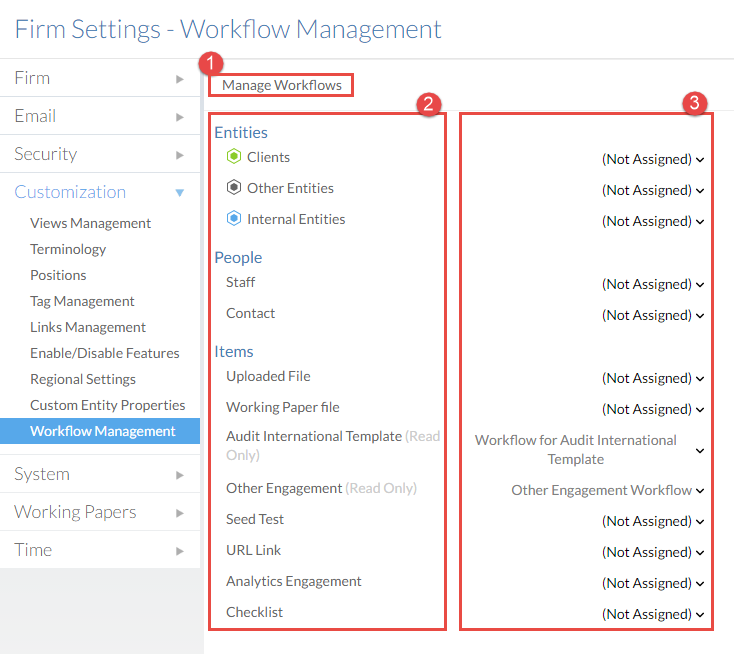Open the Clients workflow dropdown
The image size is (734, 654).
(x=652, y=159)
